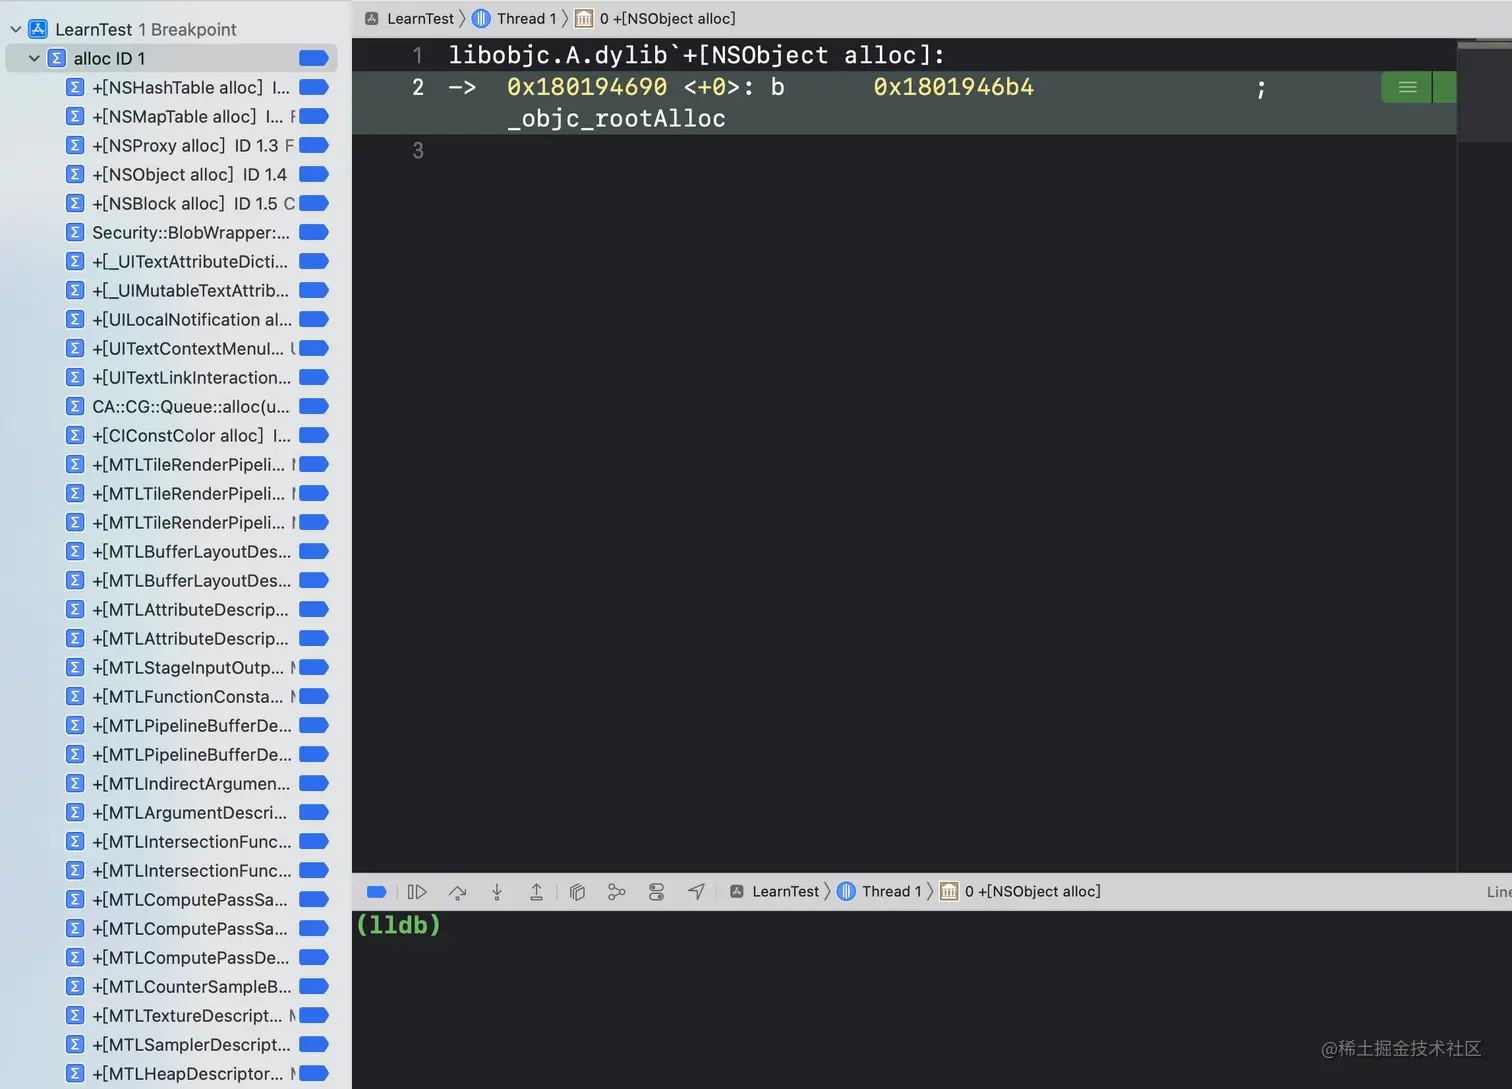Click the Step Over debug icon

457,892
